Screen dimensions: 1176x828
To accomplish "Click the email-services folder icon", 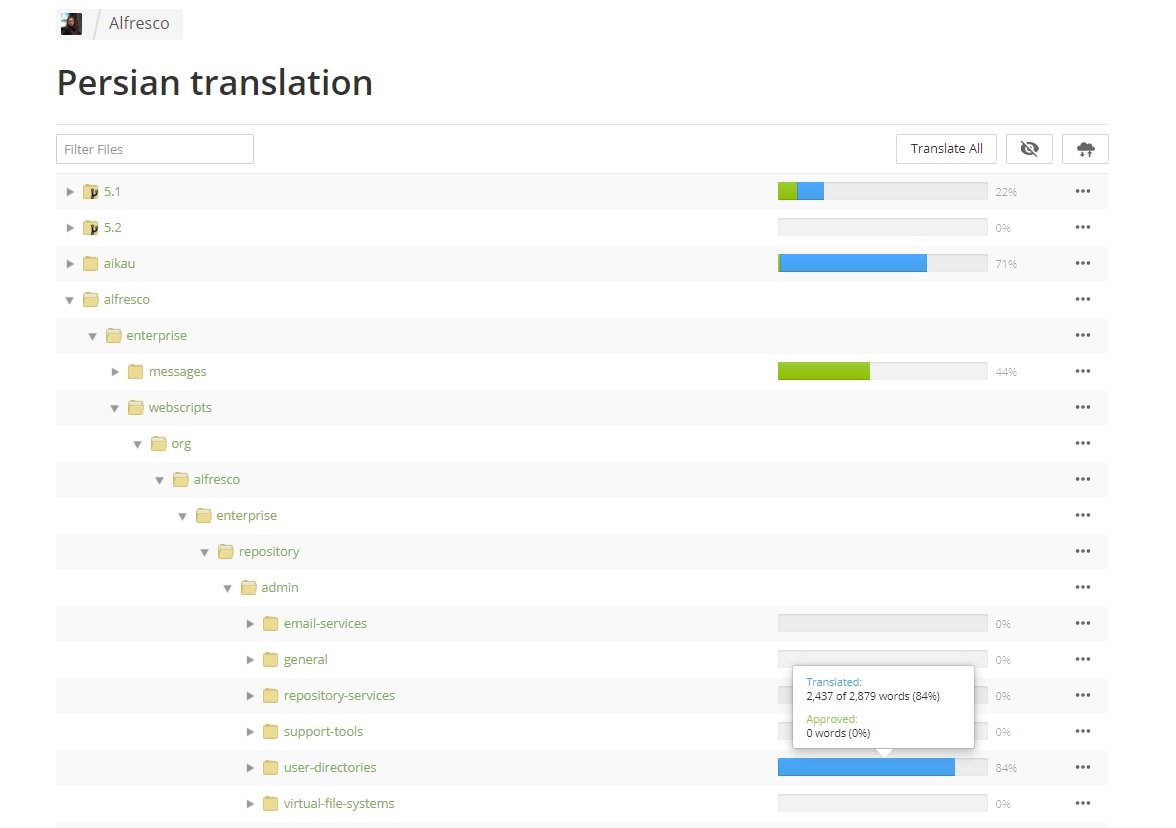I will (x=270, y=624).
